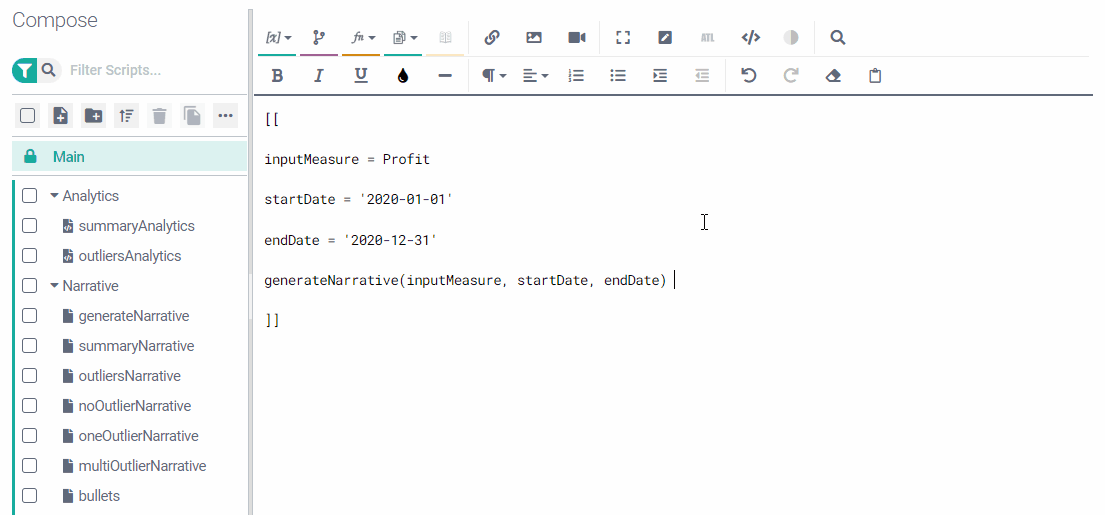Insert a hyperlink via the link icon
The width and height of the screenshot is (1105, 515).
coord(492,38)
